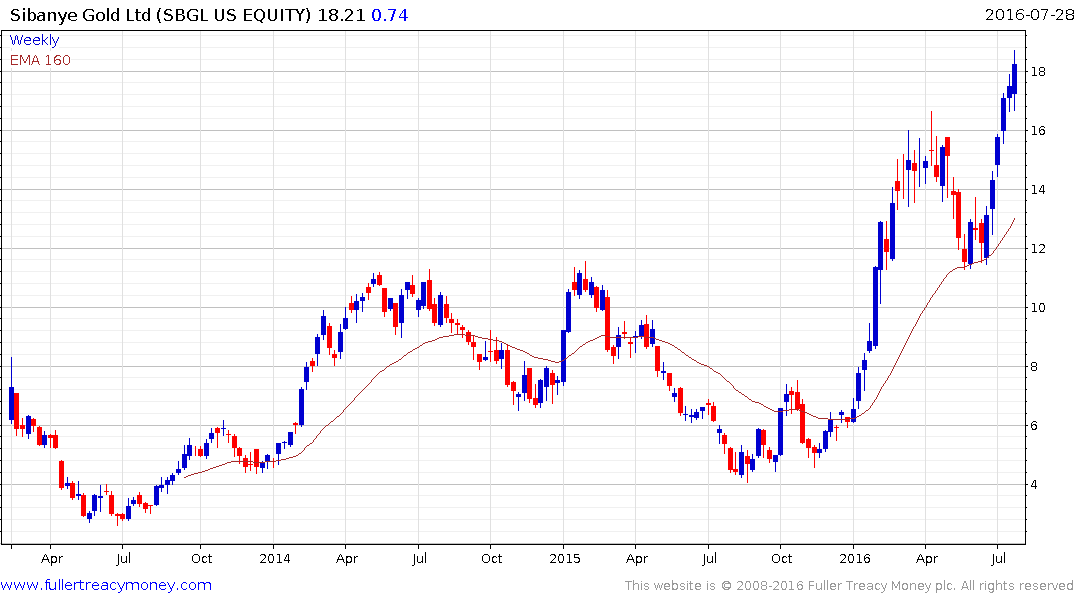Click the latest weekly candle near 18
This screenshot has width=1075, height=600.
click(1015, 79)
